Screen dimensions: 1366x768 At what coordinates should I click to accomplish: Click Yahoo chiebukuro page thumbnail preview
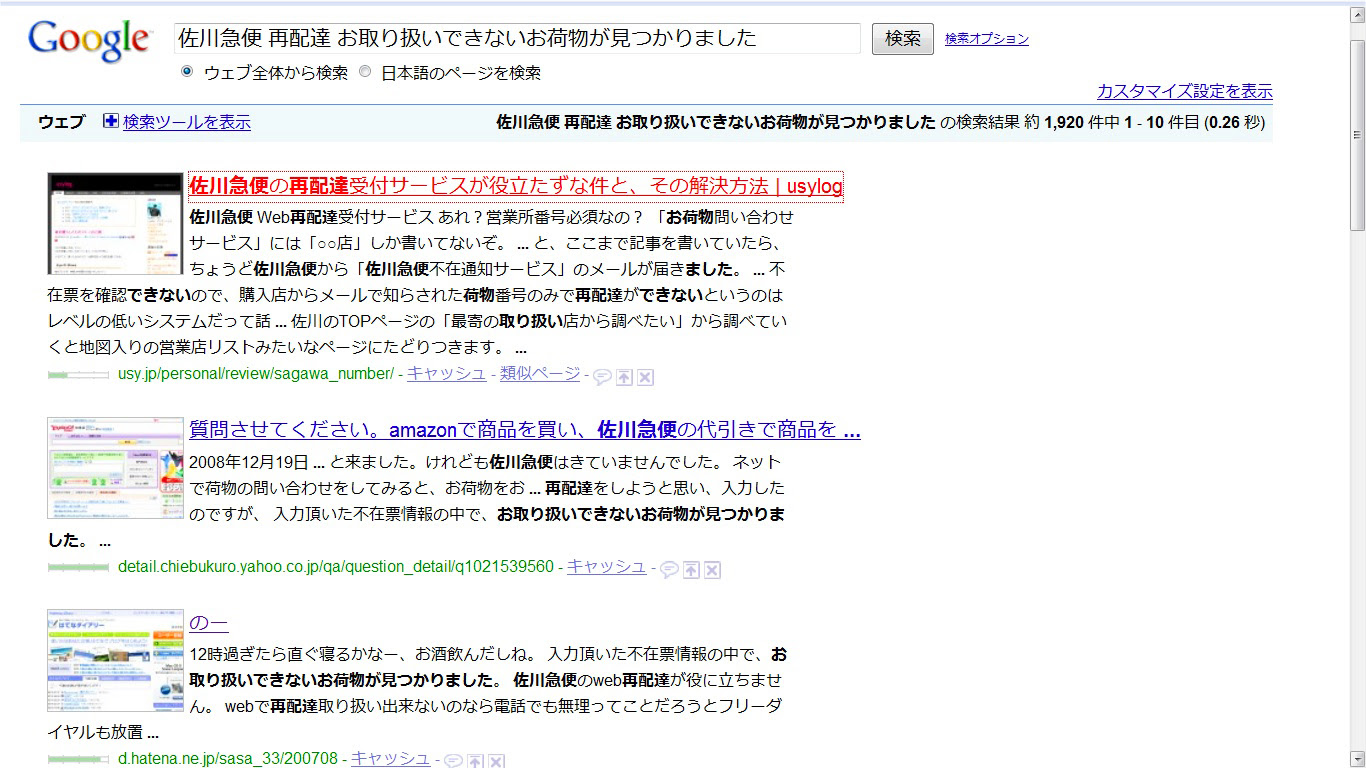(115, 468)
